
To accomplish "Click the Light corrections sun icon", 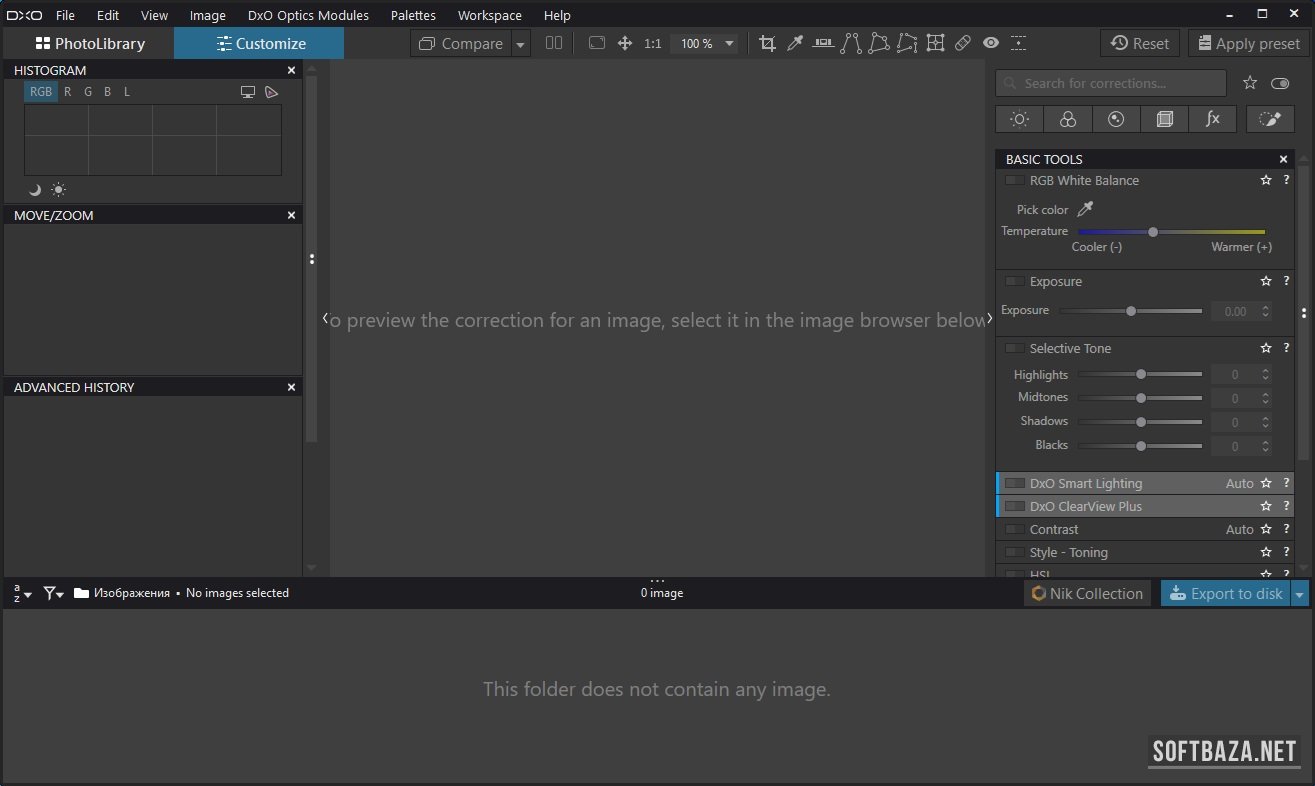I will (x=1019, y=119).
